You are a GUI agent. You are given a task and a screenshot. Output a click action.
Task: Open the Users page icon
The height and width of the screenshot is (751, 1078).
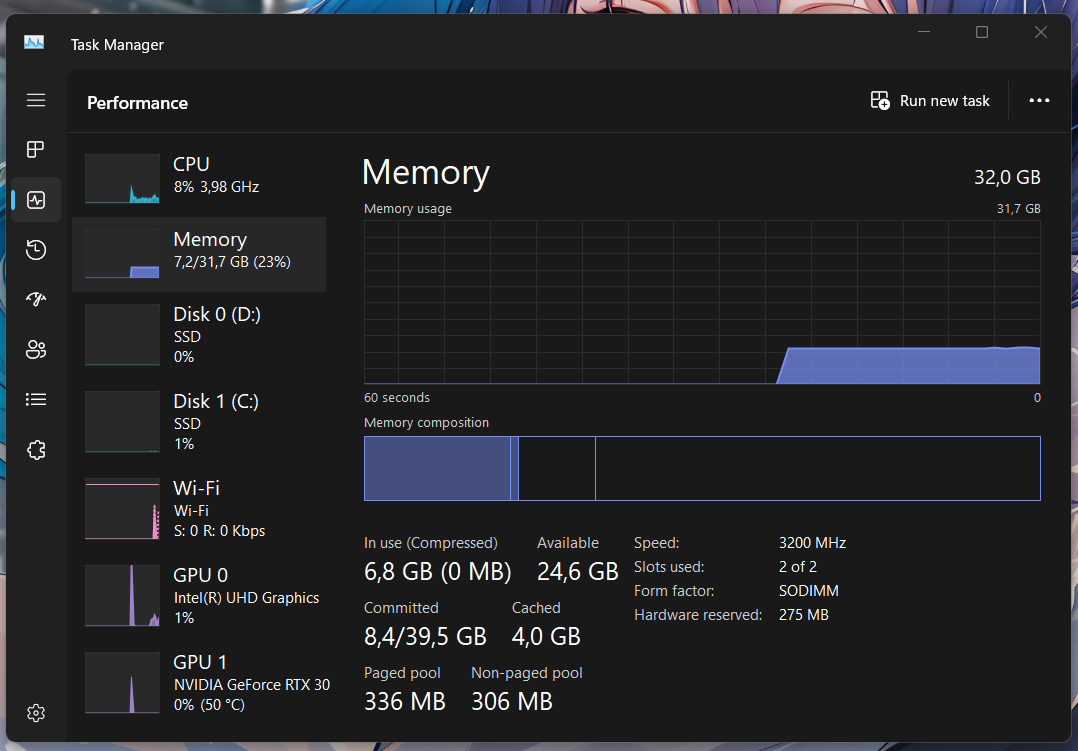36,350
